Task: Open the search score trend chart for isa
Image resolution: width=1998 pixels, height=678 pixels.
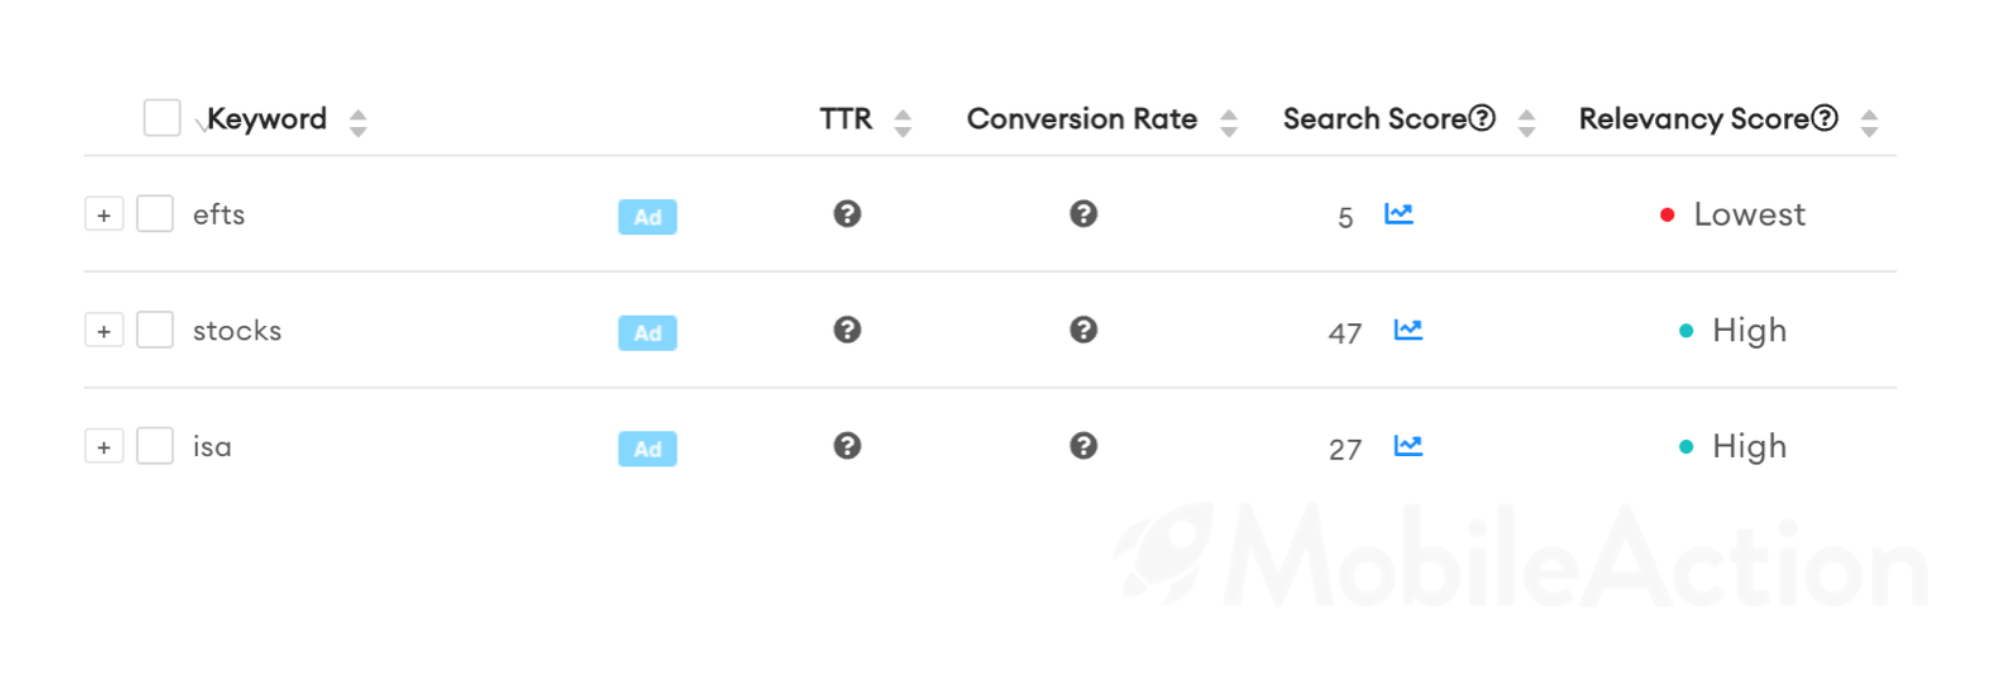Action: 1408,446
